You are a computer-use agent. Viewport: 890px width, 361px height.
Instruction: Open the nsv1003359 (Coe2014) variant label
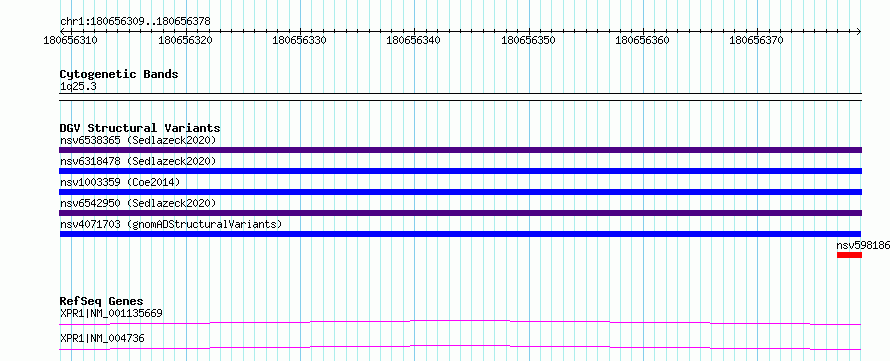point(120,182)
